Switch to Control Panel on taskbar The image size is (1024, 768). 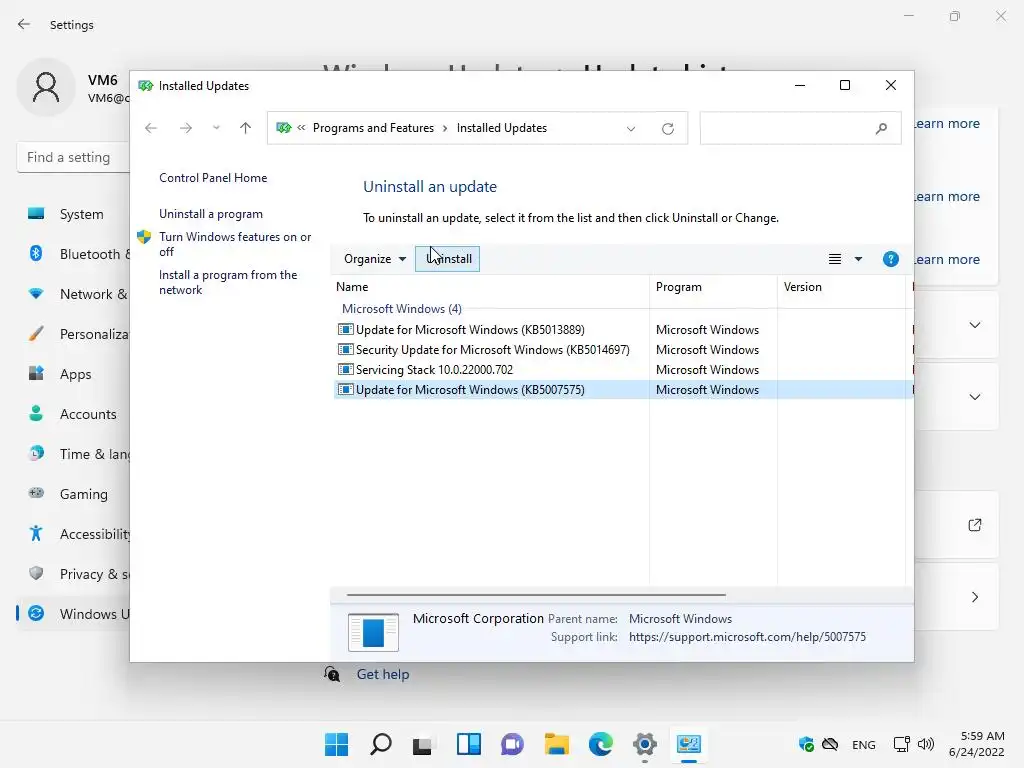coord(688,744)
